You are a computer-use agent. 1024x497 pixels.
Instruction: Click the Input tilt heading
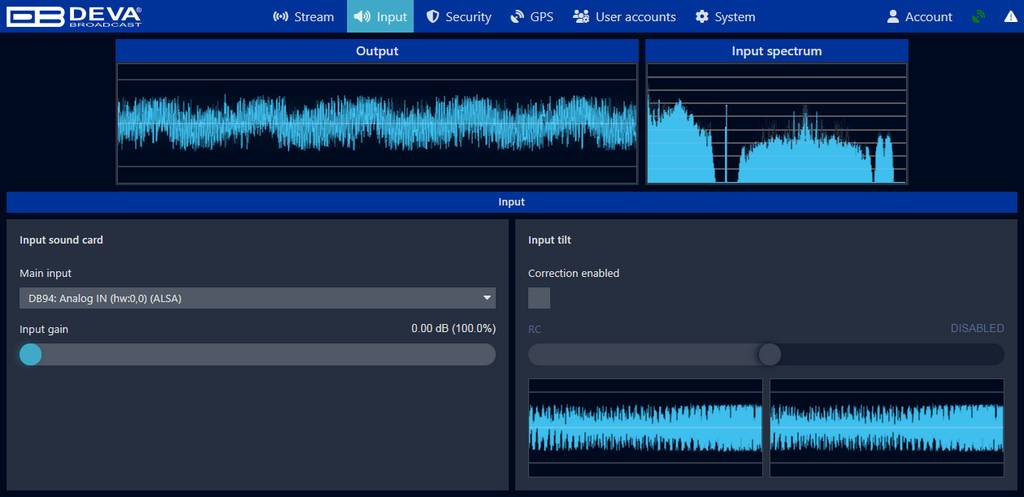pyautogui.click(x=550, y=240)
